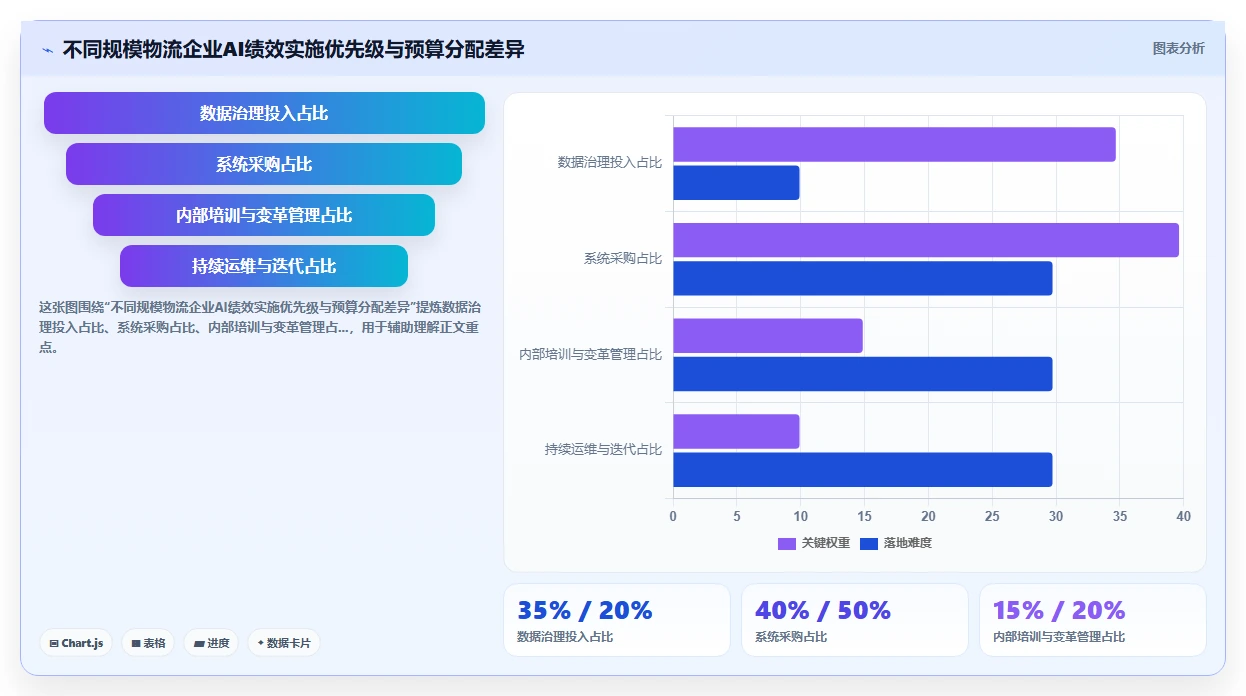Click the 内部培训与变革管理占比 y-axis label
This screenshot has height=696, width=1246.
point(591,354)
